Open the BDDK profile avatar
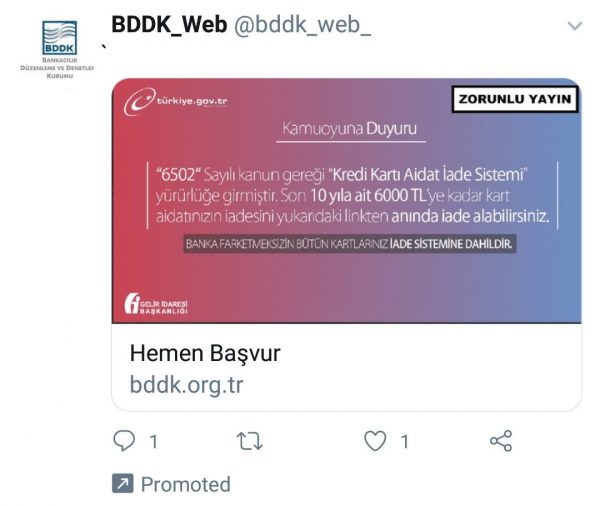This screenshot has height=506, width=600. click(x=59, y=38)
